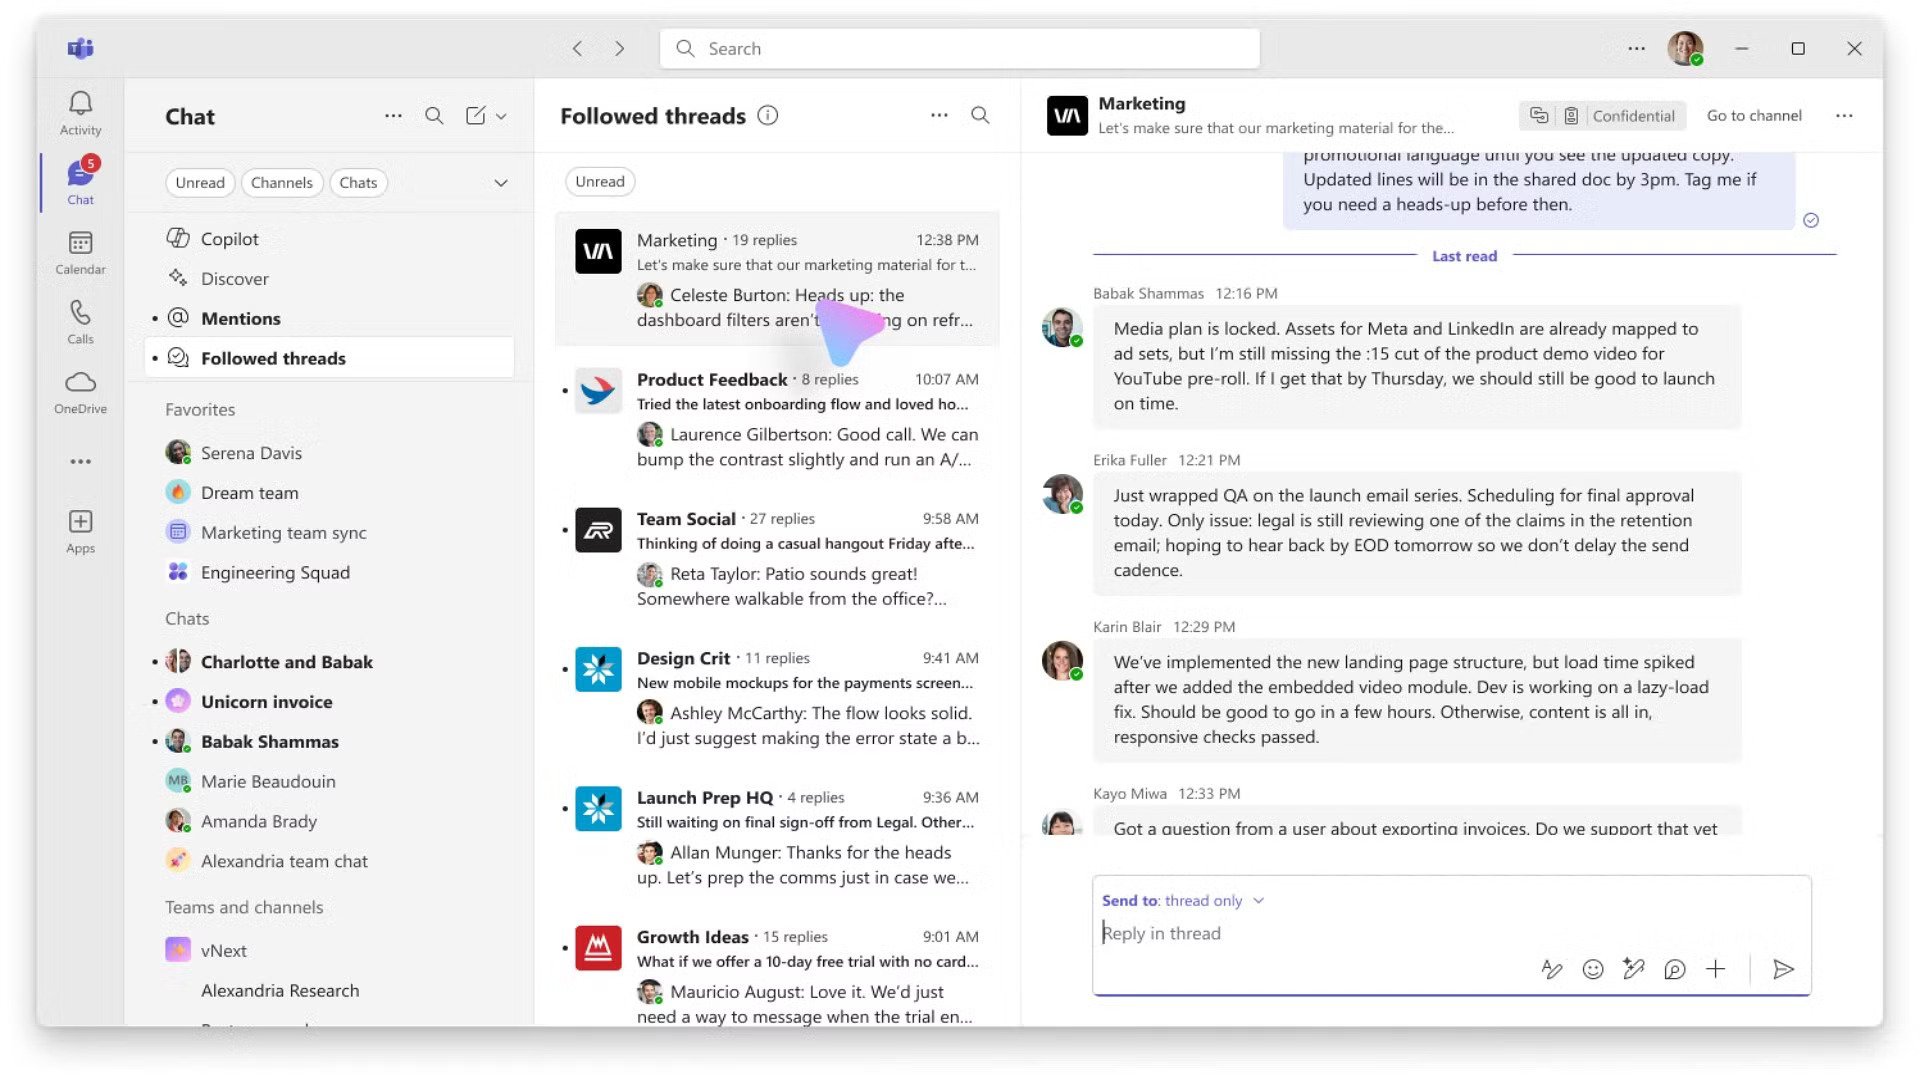This screenshot has width=1920, height=1080.
Task: Open text formatting options in compose box
Action: click(1551, 968)
